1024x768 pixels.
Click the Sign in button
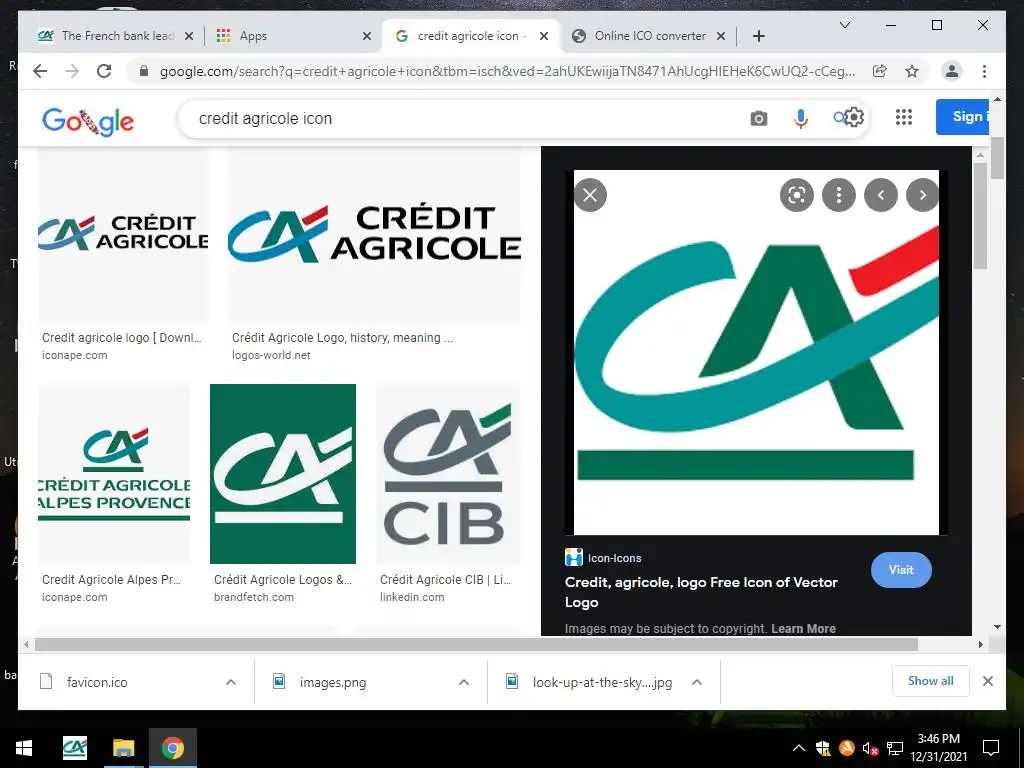(963, 117)
